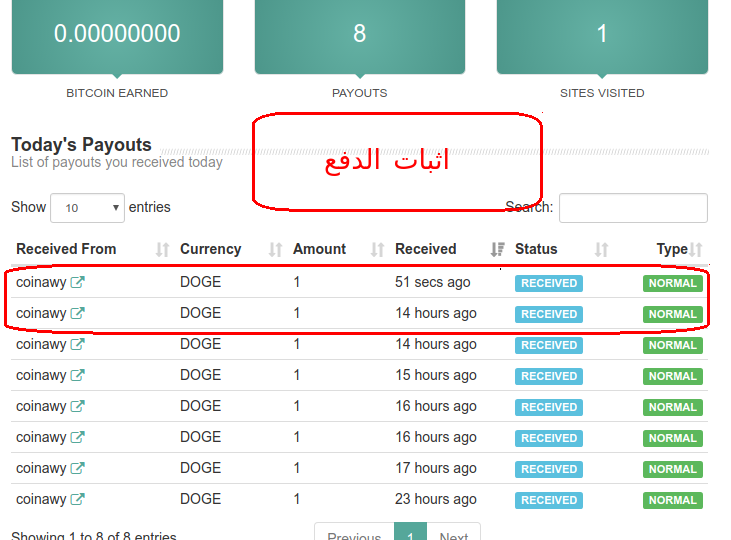The image size is (731, 540).
Task: Click the Sites Visited count 1 card
Action: [602, 36]
